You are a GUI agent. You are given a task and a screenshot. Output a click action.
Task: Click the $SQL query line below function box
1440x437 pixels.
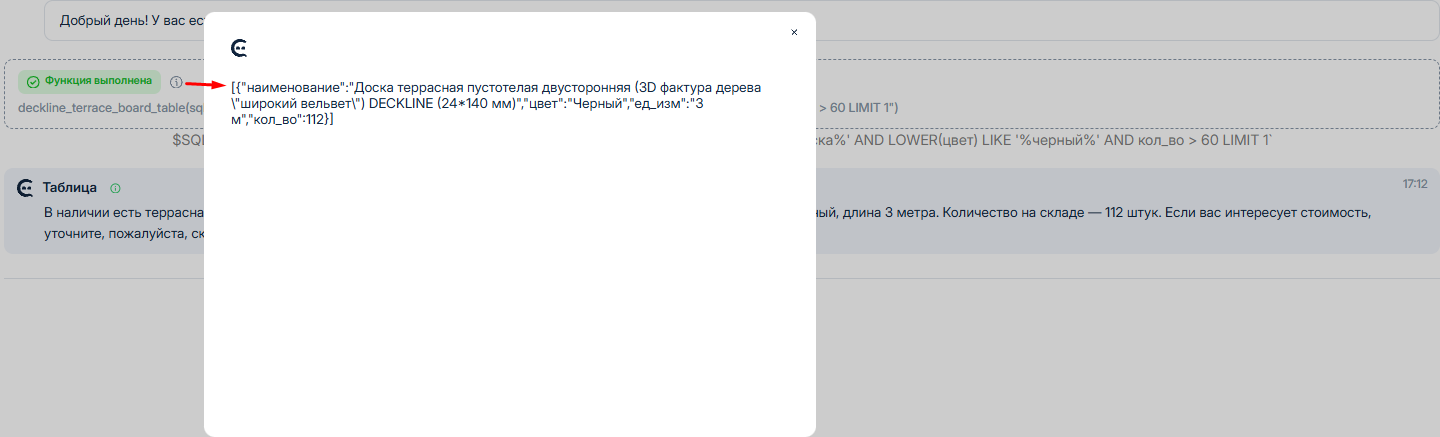[x=188, y=140]
